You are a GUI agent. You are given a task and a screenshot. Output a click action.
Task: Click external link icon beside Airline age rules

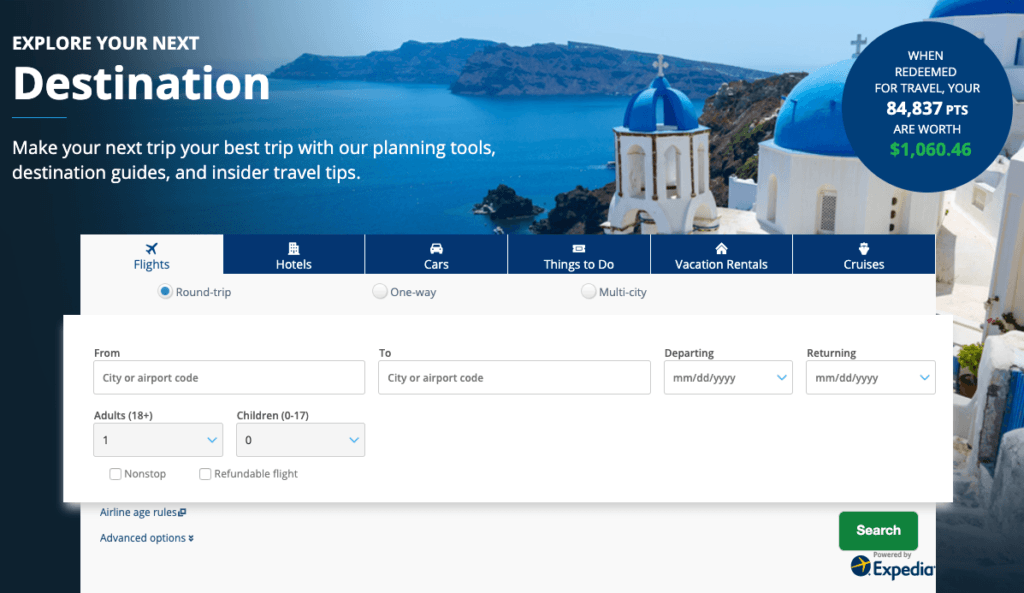pyautogui.click(x=182, y=513)
